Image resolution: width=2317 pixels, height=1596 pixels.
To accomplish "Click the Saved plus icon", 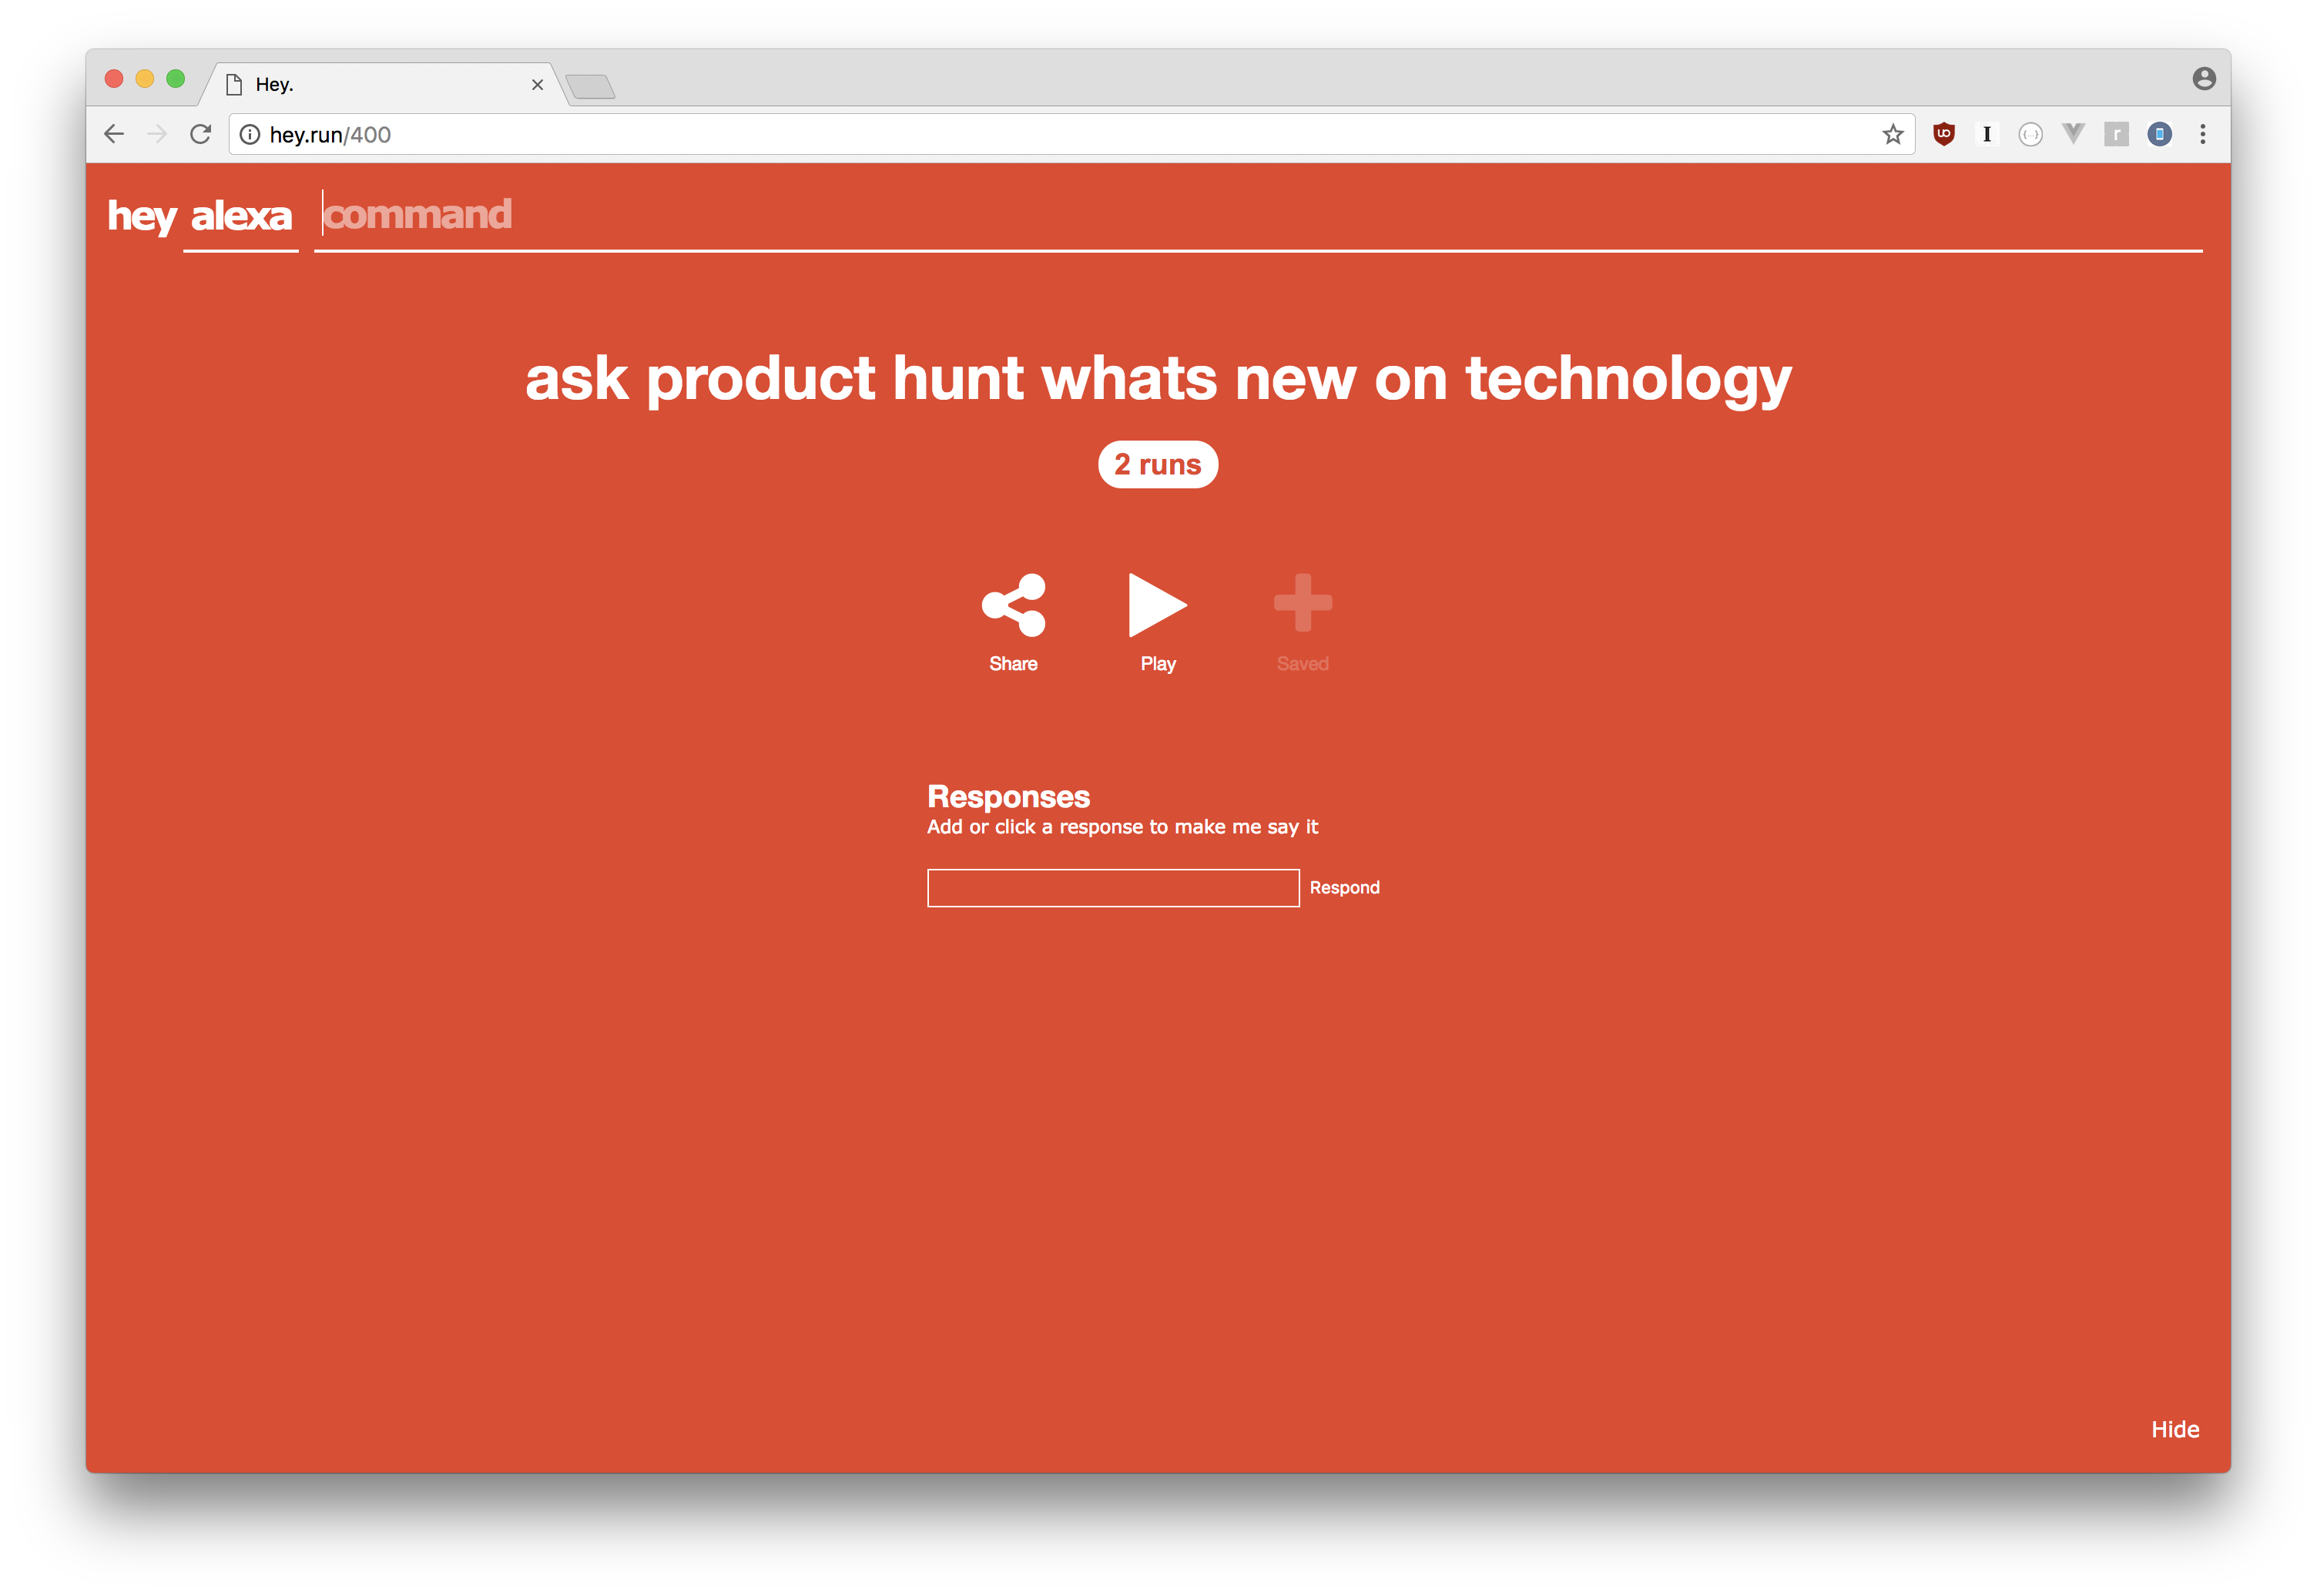I will [x=1302, y=603].
